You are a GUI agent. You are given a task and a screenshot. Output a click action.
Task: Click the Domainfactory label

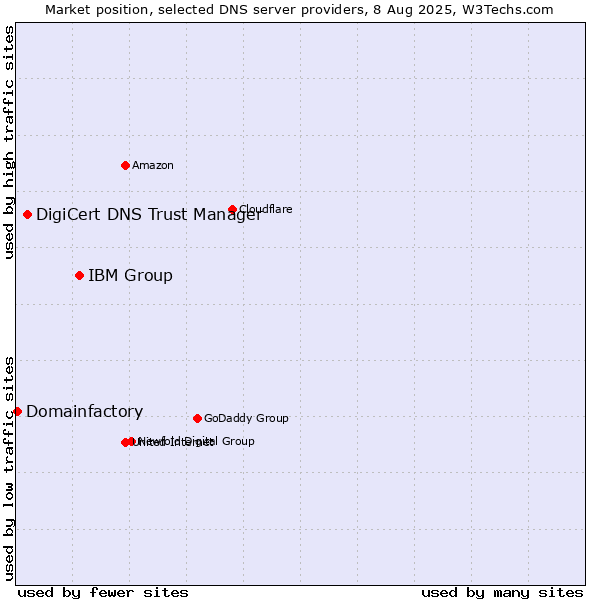pos(85,411)
